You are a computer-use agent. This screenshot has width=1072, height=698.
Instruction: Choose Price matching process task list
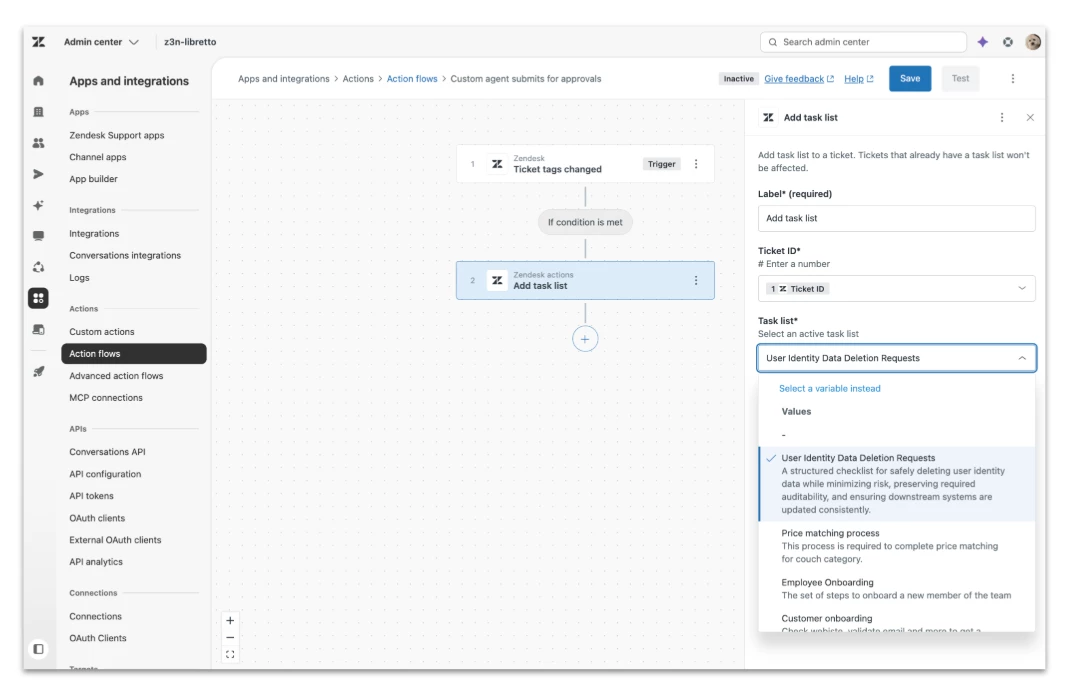896,546
